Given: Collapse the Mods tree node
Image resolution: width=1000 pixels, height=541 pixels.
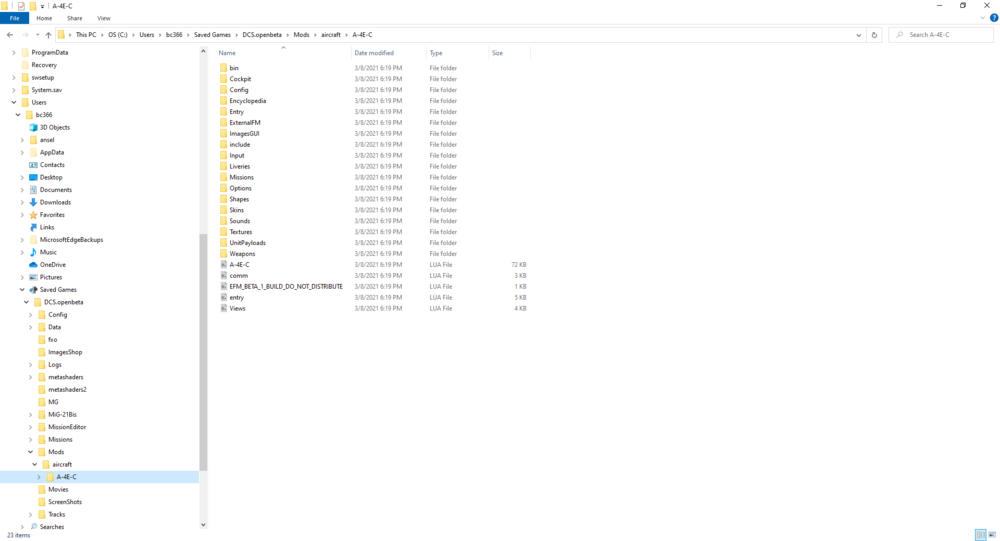Looking at the screenshot, I should pyautogui.click(x=31, y=452).
